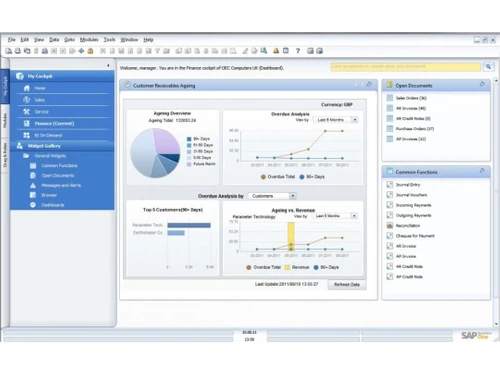This screenshot has width=500, height=375.
Task: Click the Open Documents widget header corner icon
Action: pos(482,84)
